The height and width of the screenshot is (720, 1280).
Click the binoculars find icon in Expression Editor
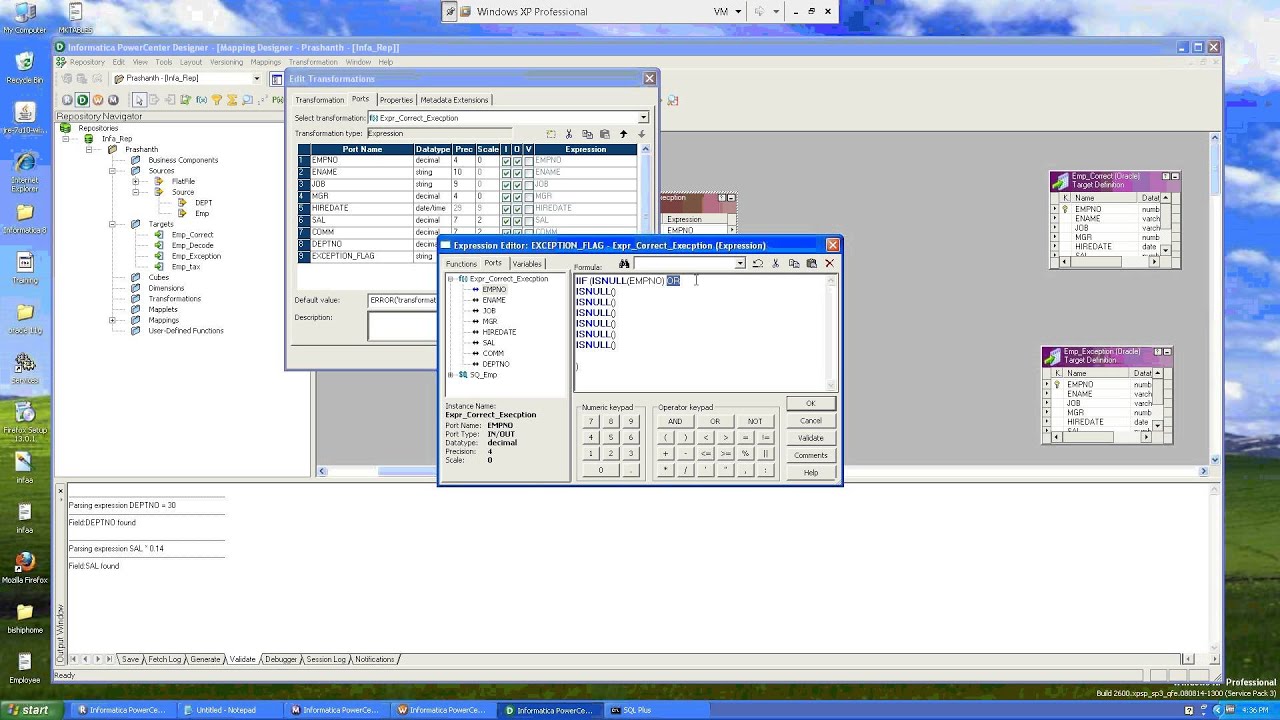click(x=624, y=264)
